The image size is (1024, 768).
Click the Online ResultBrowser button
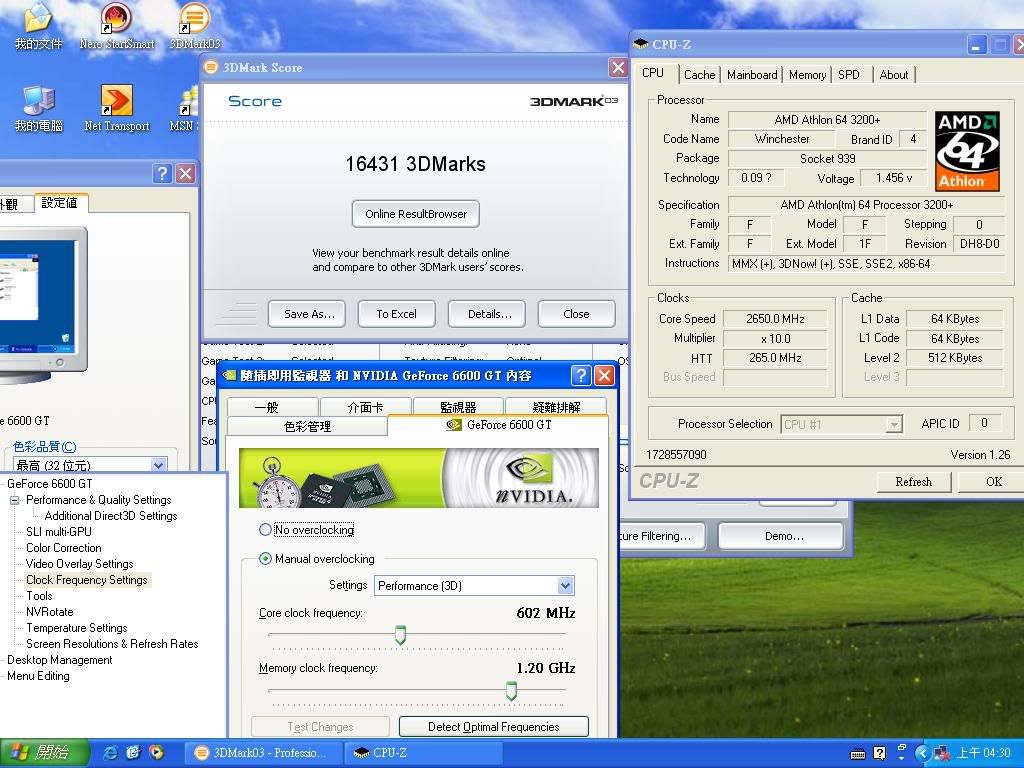point(416,214)
